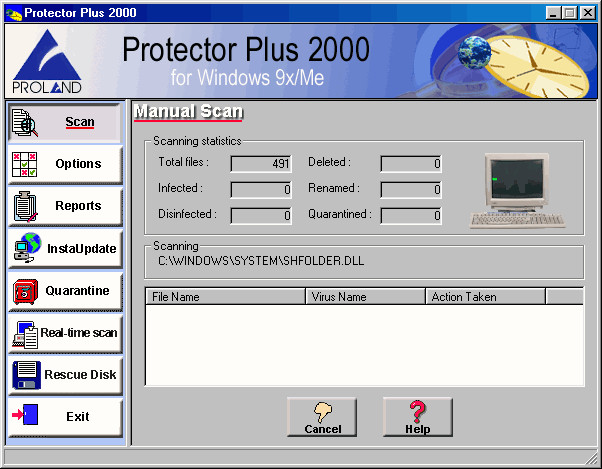Select the Real-time scan label
Viewport: 602px width, 469px height.
[x=79, y=332]
